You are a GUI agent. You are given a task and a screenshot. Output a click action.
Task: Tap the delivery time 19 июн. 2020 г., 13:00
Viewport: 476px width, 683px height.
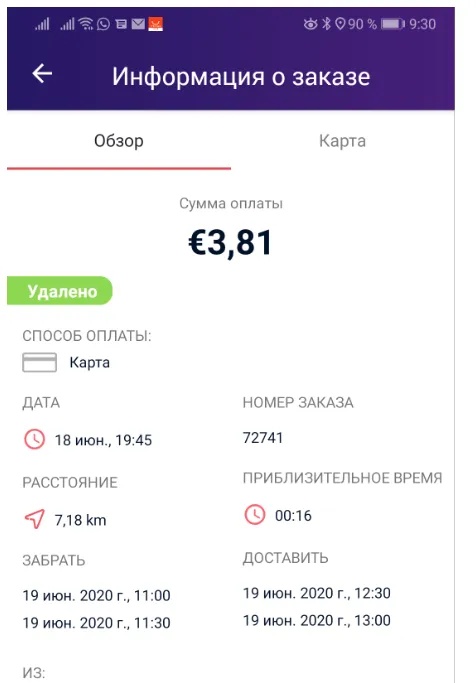coord(317,620)
